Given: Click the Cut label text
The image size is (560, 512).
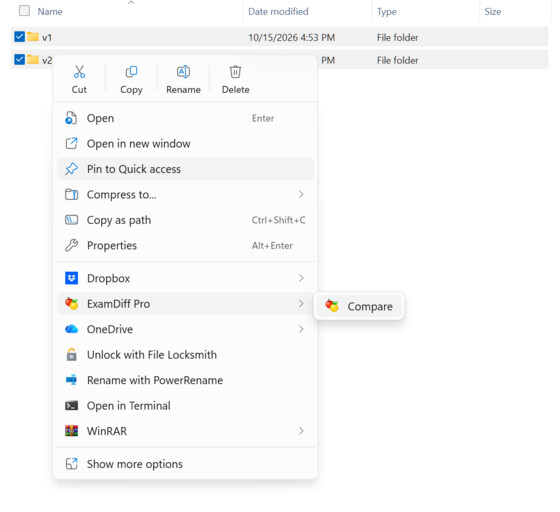Looking at the screenshot, I should coord(79,89).
